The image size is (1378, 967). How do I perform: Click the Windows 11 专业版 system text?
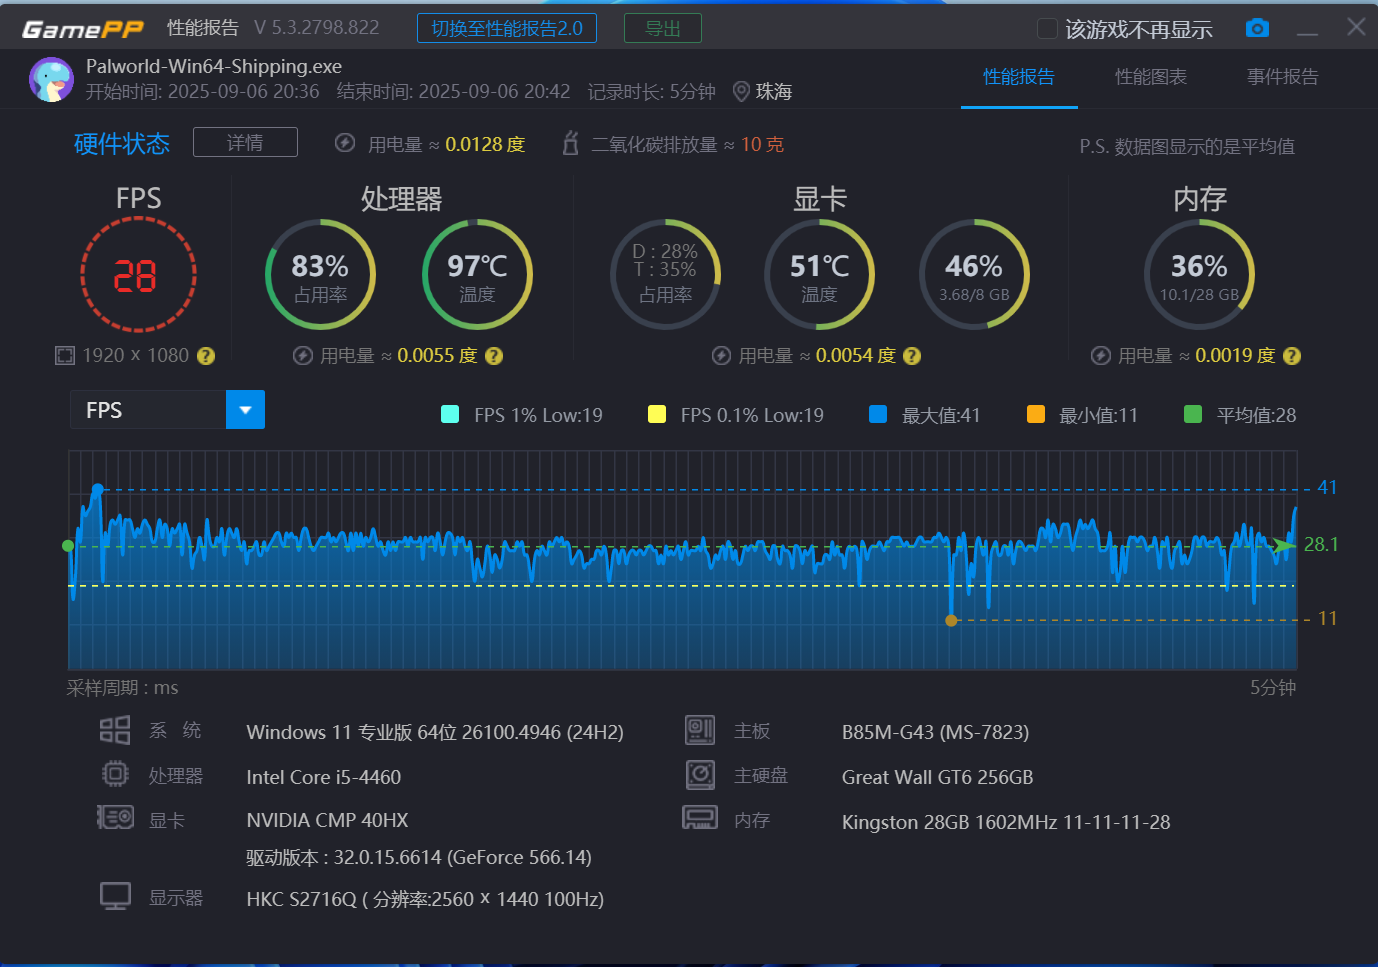(x=435, y=732)
